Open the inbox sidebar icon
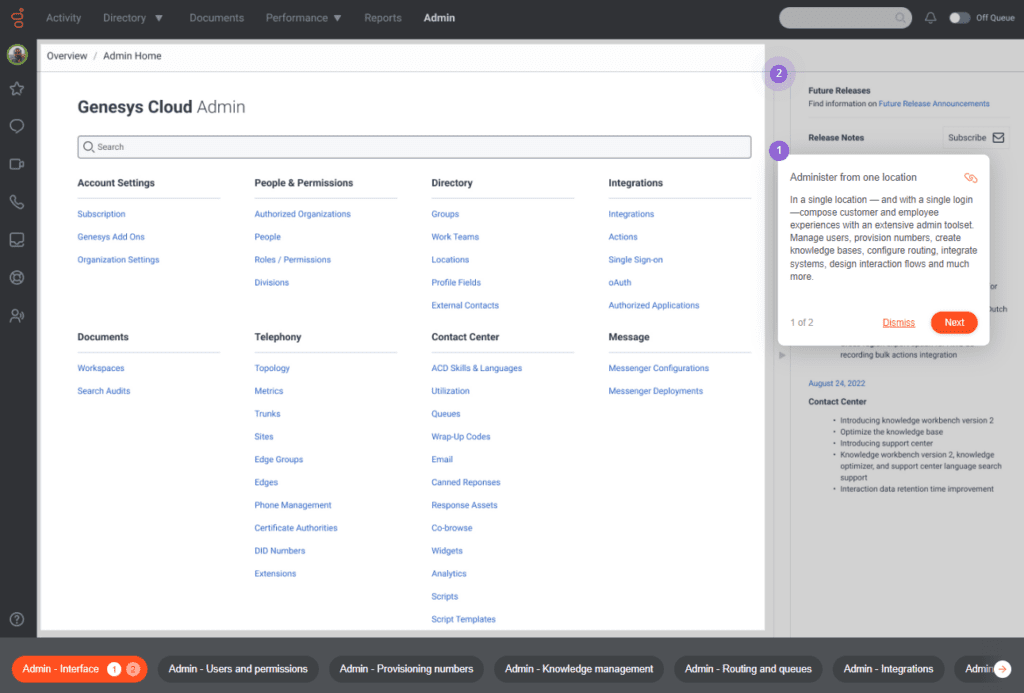The height and width of the screenshot is (693, 1024). 17,240
